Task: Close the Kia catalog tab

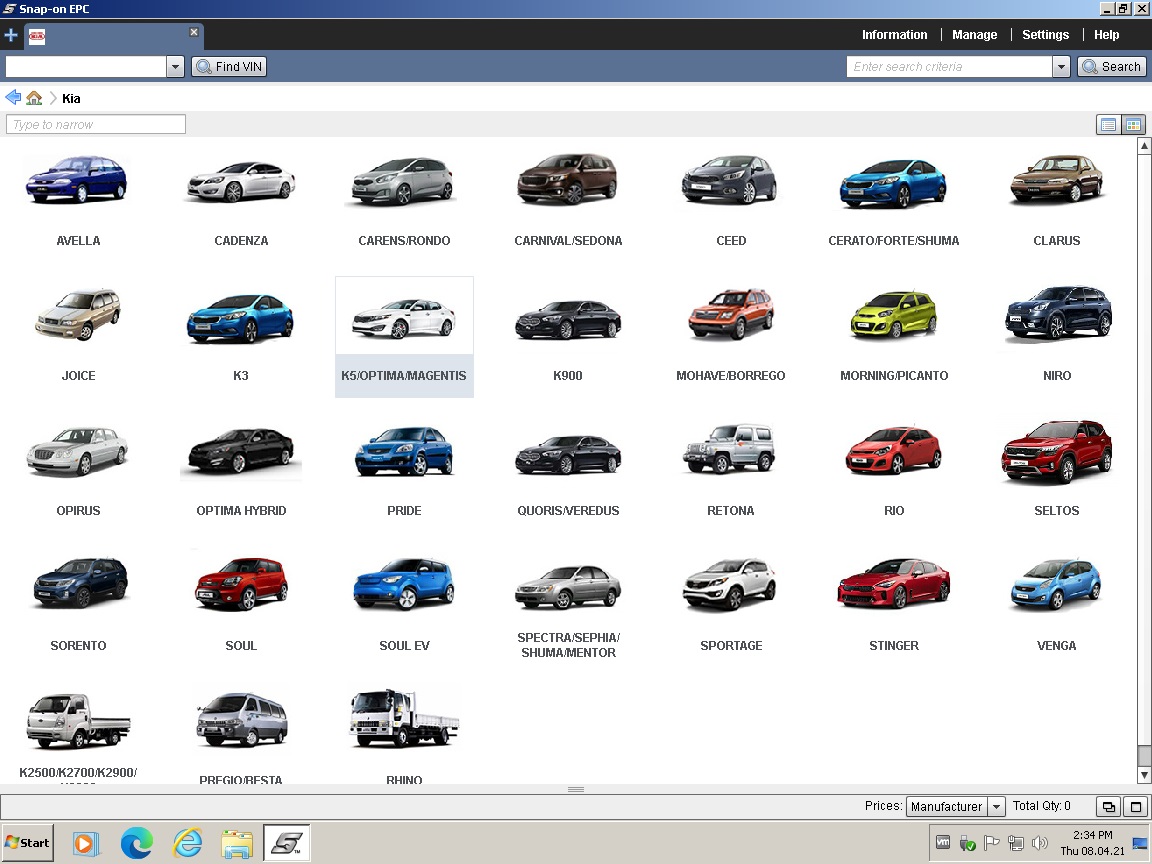Action: [194, 32]
